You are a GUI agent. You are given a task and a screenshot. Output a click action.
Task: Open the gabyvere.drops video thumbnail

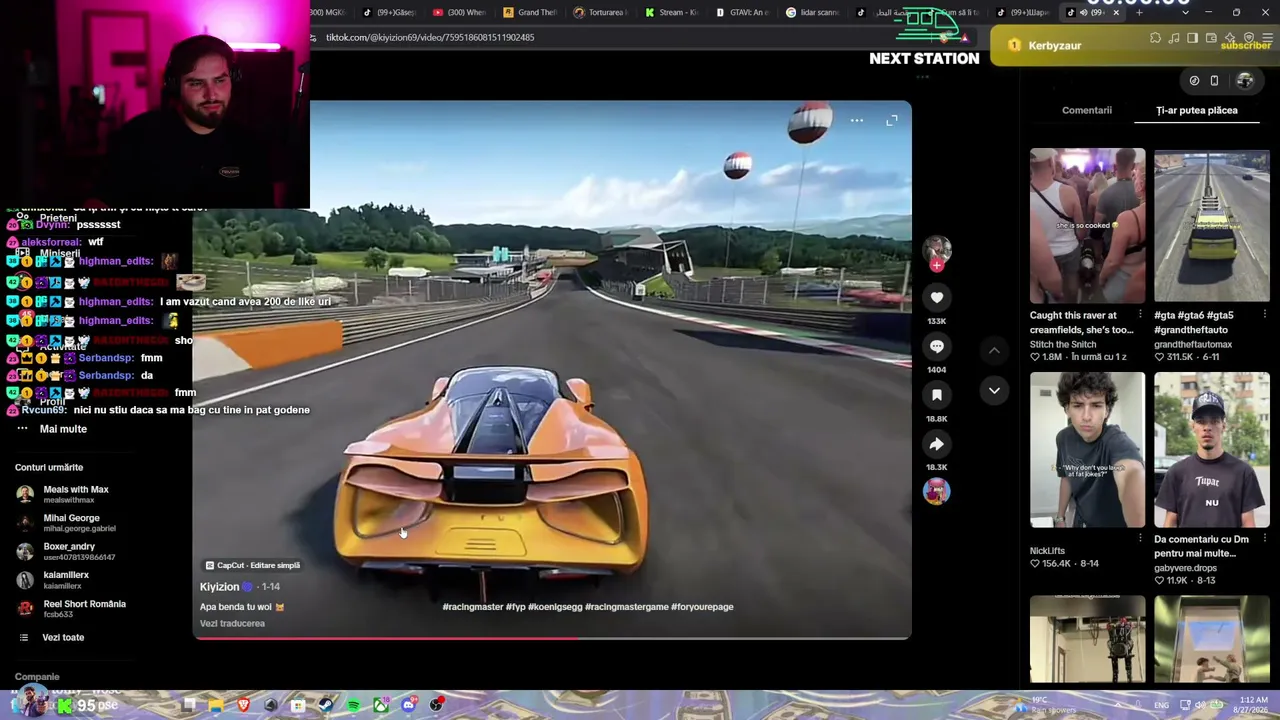1212,450
